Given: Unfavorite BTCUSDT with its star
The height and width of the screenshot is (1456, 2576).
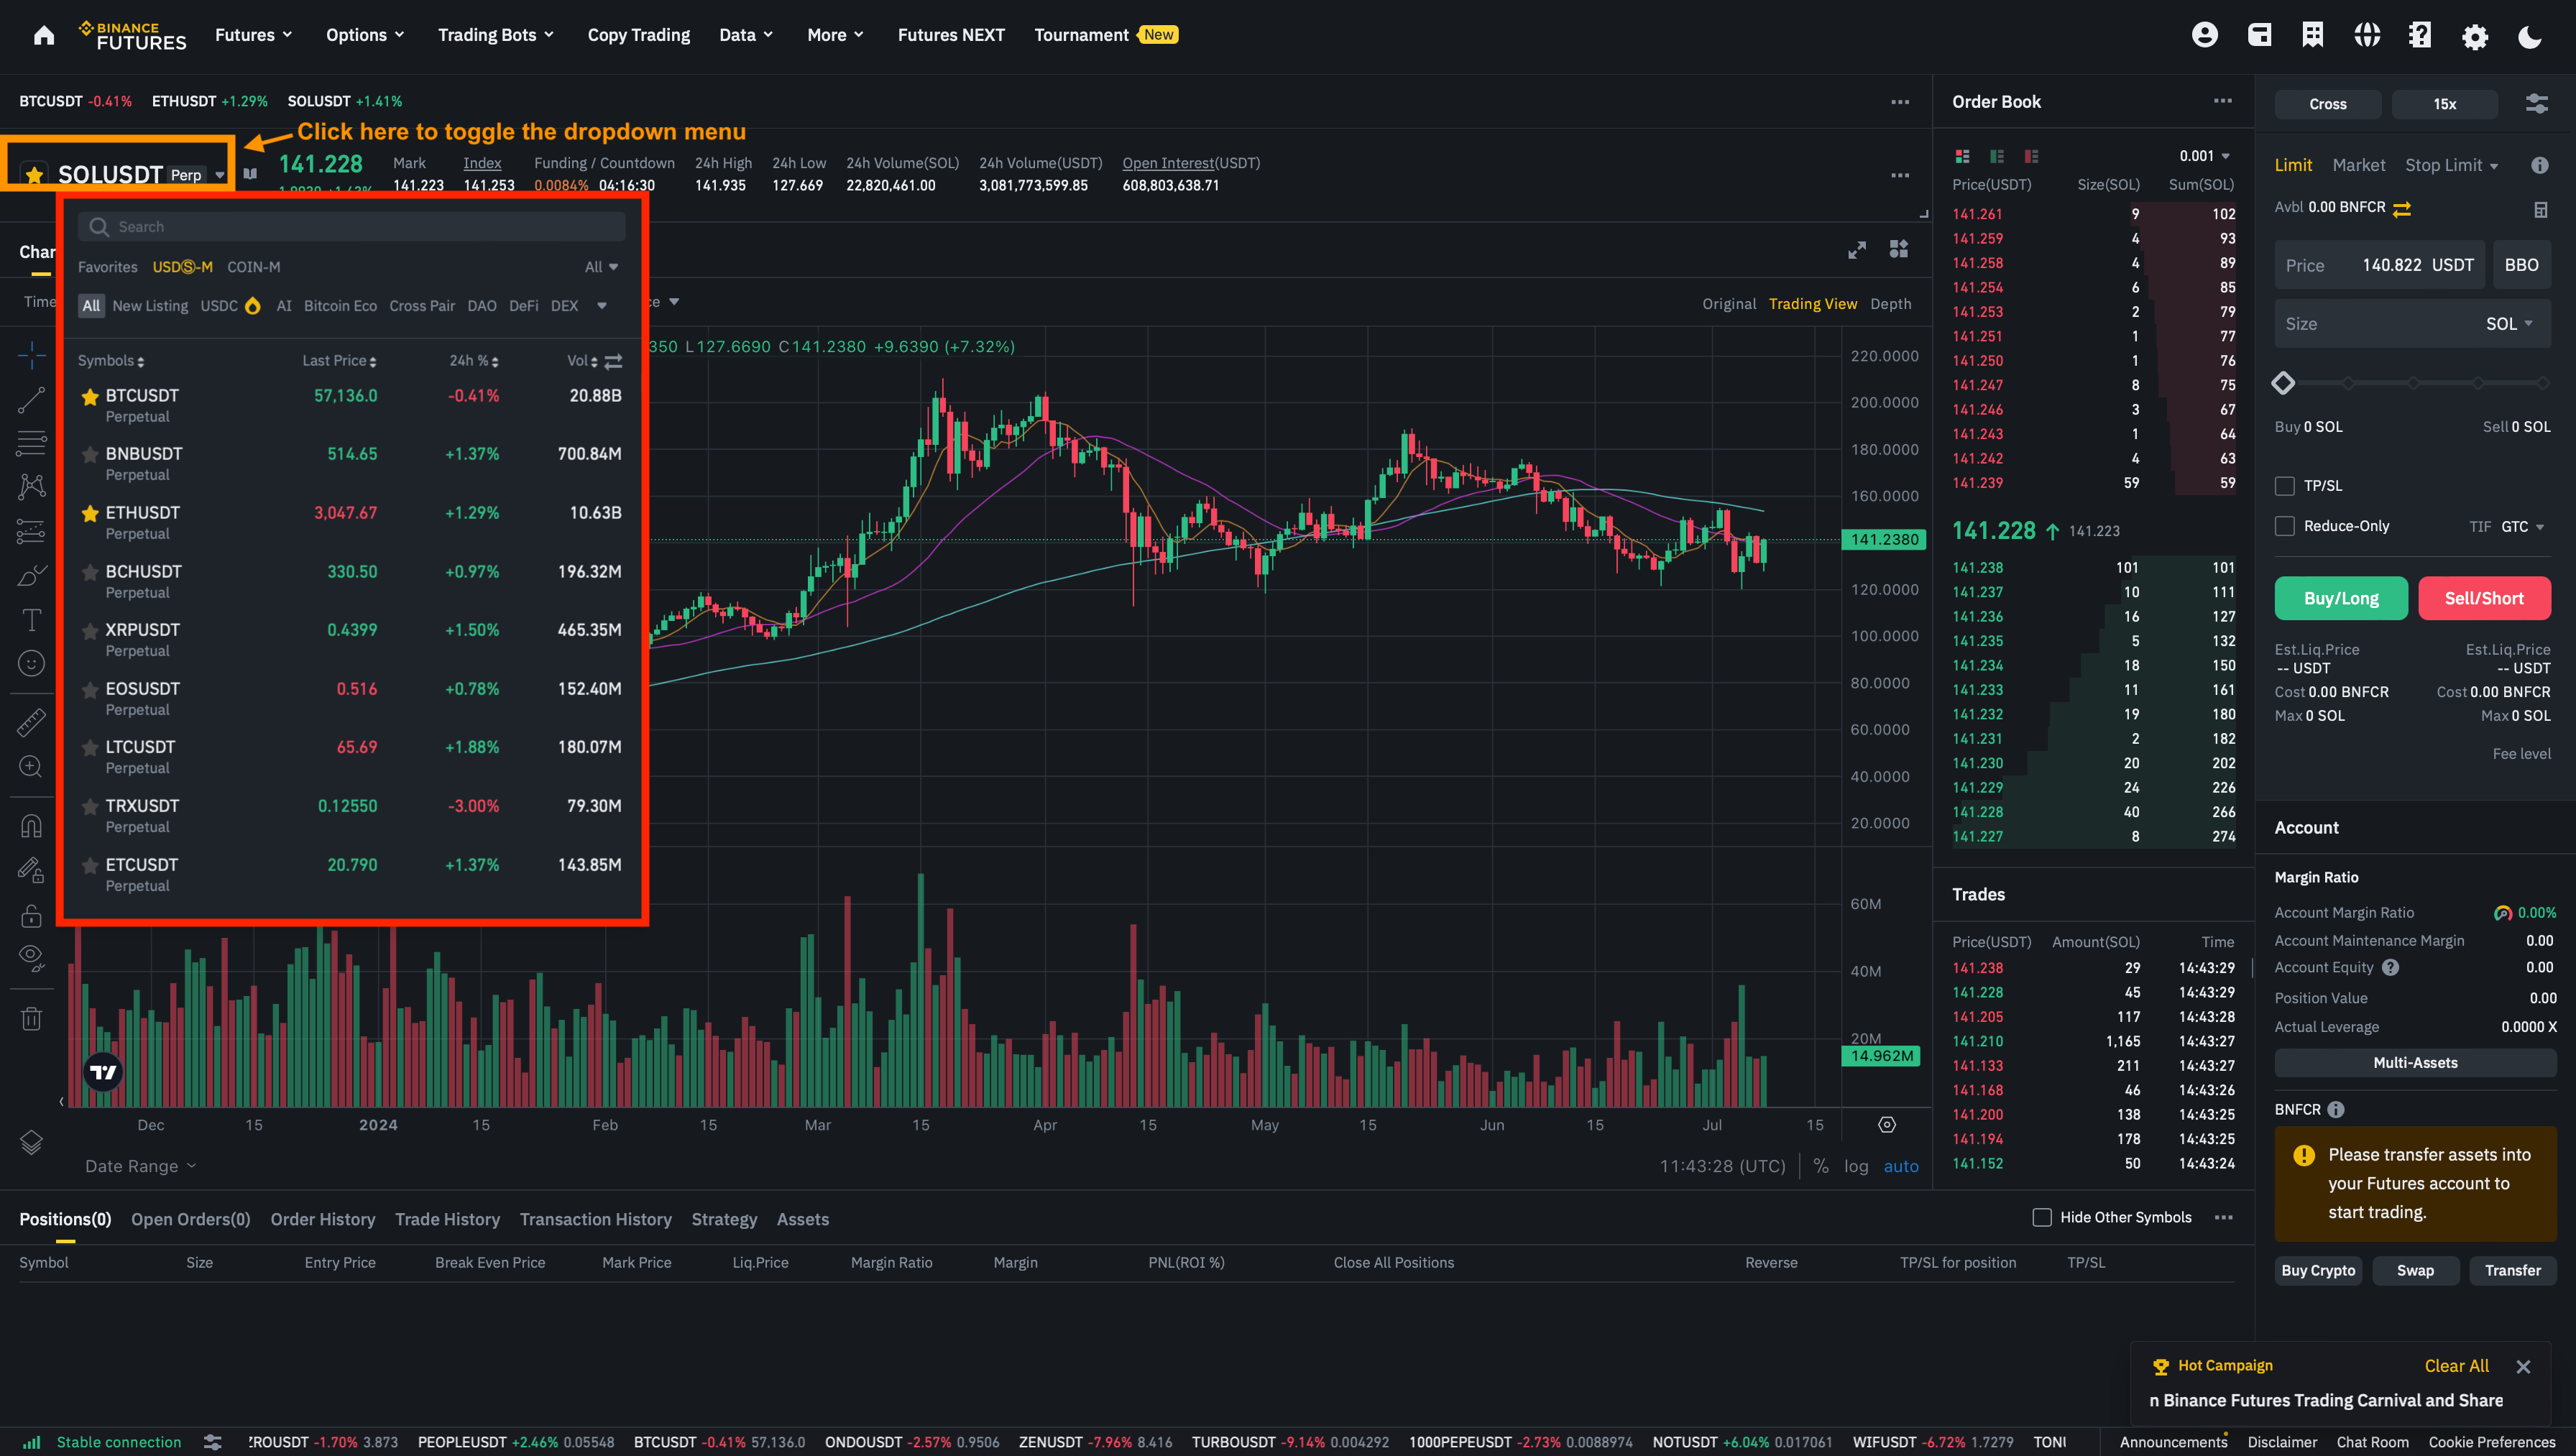Looking at the screenshot, I should pos(90,397).
